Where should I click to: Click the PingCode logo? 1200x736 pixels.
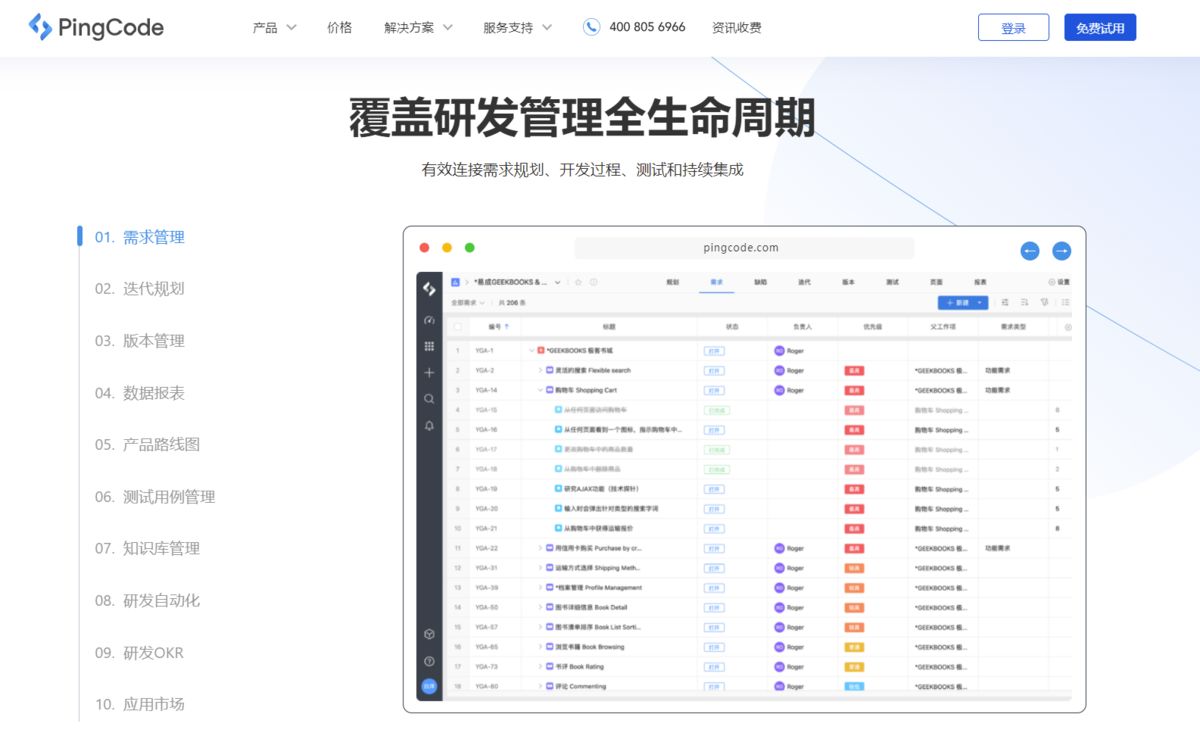pos(96,27)
